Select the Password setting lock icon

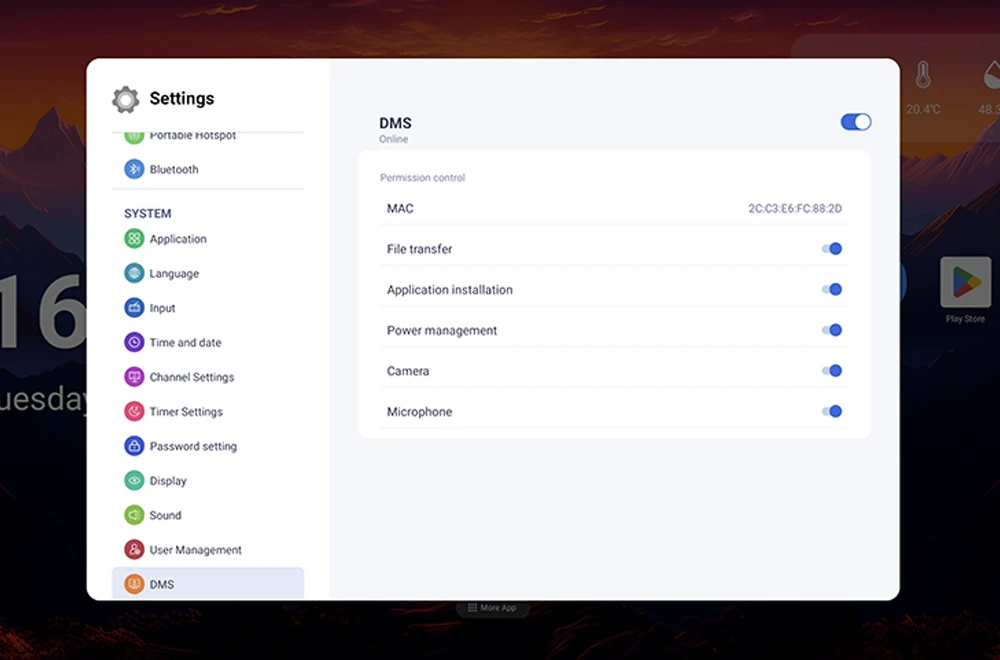[134, 446]
